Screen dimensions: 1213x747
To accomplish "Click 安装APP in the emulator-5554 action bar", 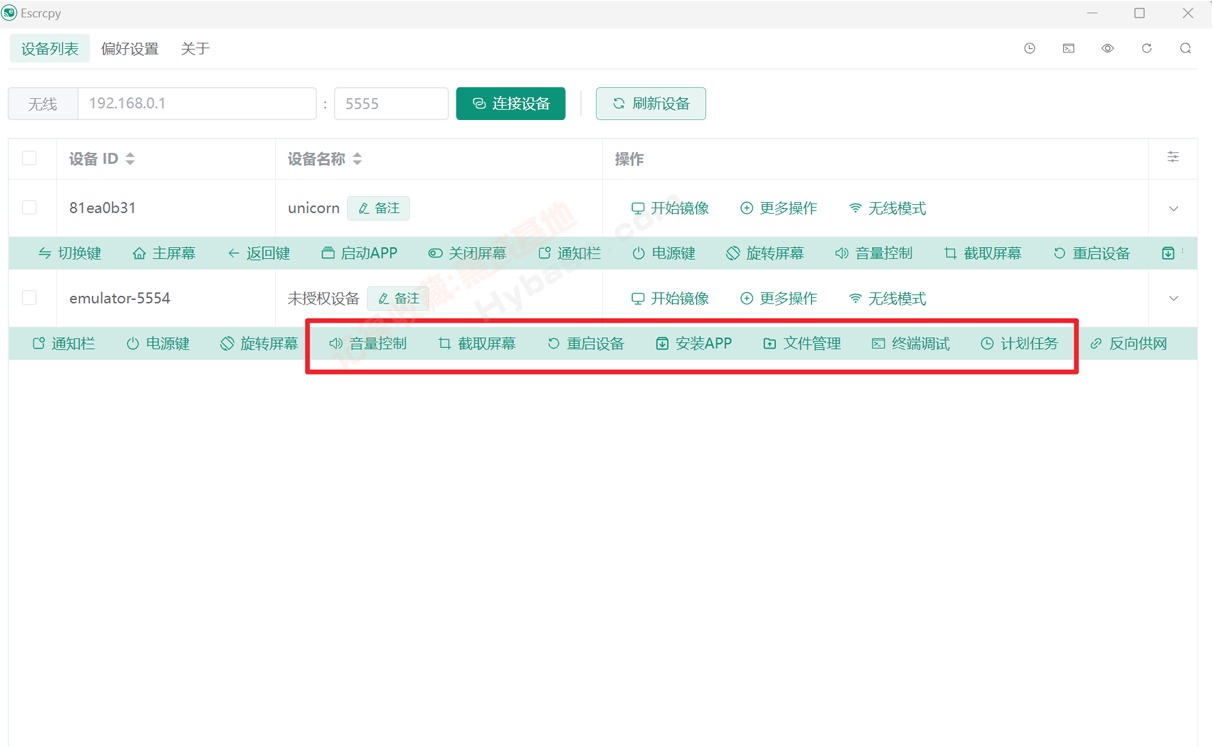I will tap(693, 343).
